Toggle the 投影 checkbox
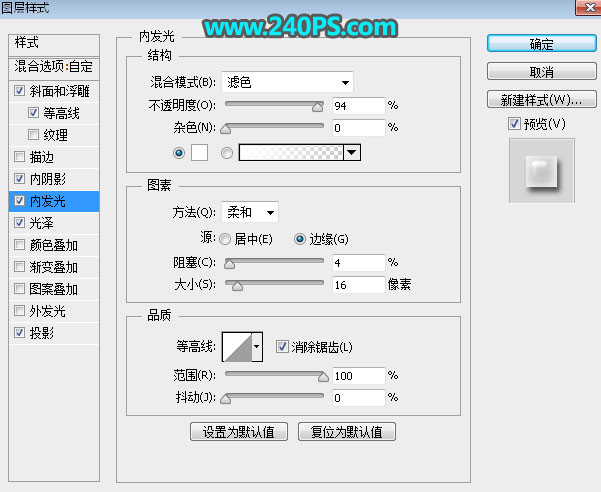Screen dimensions: 601x492 [x=19, y=333]
